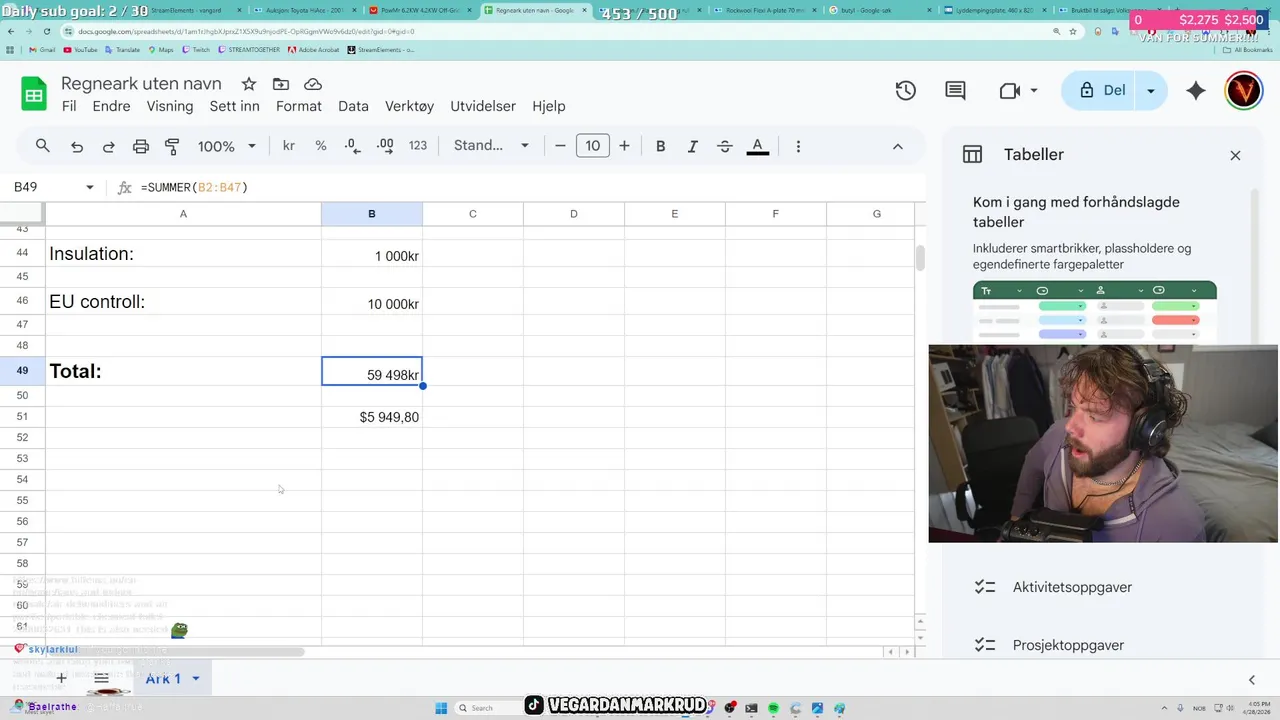Viewport: 1280px width, 720px height.
Task: Toggle bold formatting
Action: (x=660, y=146)
